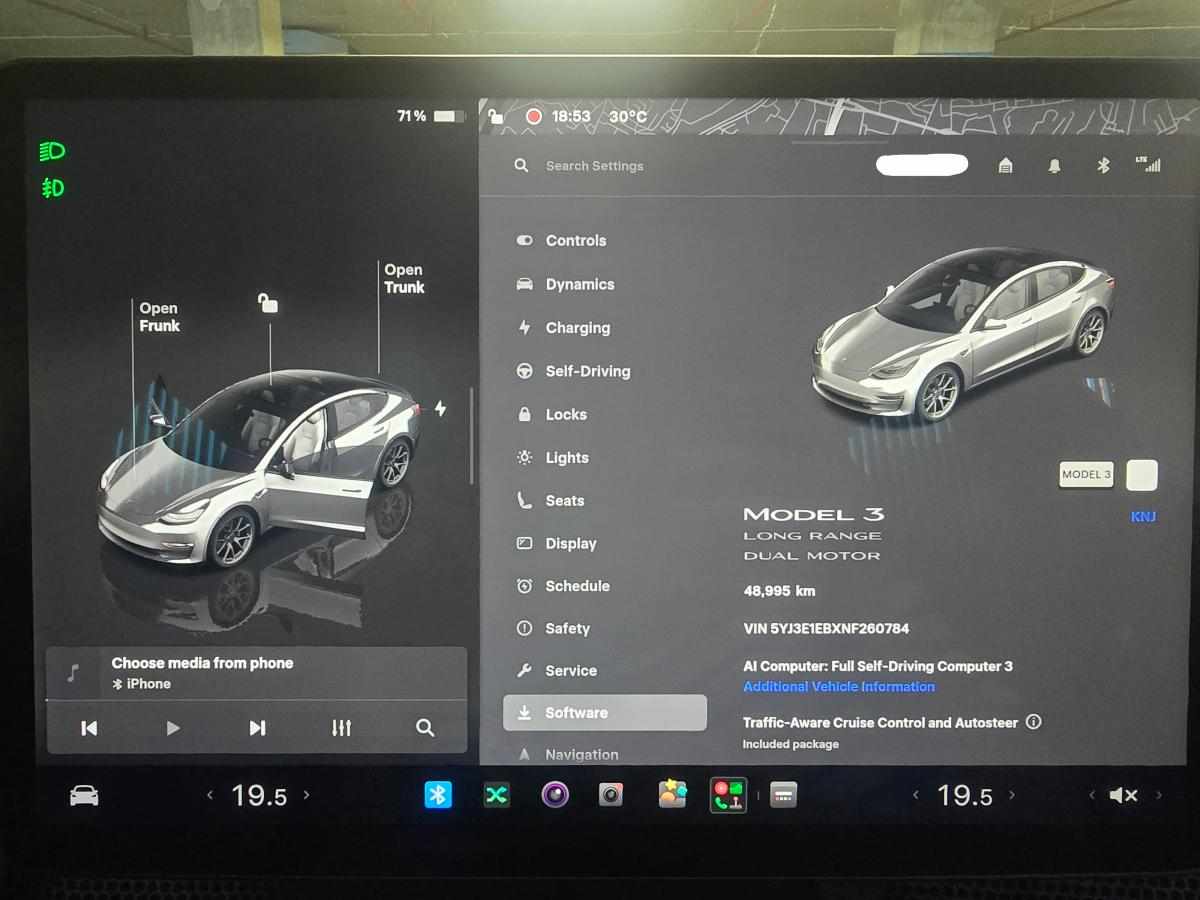Open Bluetooth settings from header icon
This screenshot has height=900, width=1200.
tap(1103, 166)
